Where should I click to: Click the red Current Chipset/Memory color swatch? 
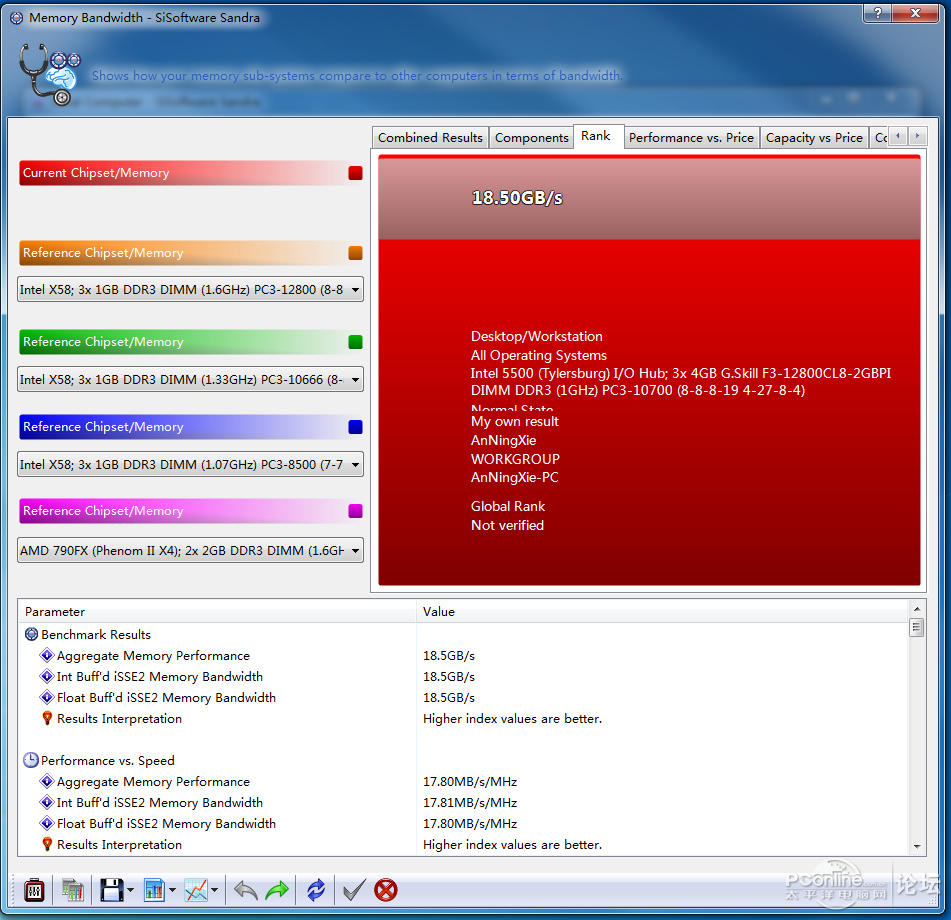(x=355, y=173)
